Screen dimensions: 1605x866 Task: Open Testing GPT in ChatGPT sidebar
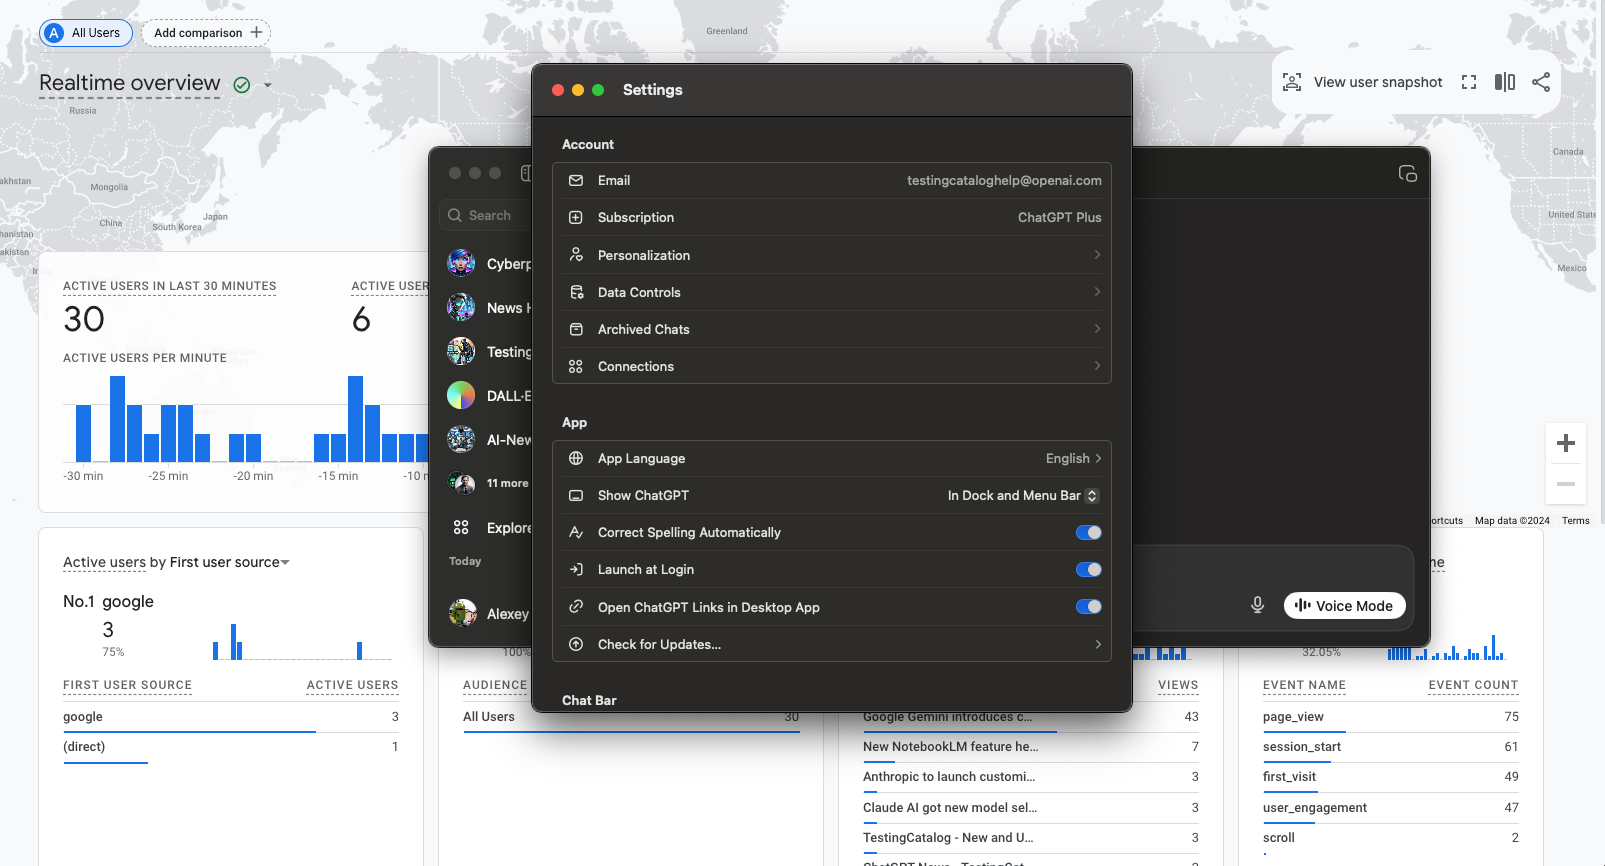tap(489, 352)
